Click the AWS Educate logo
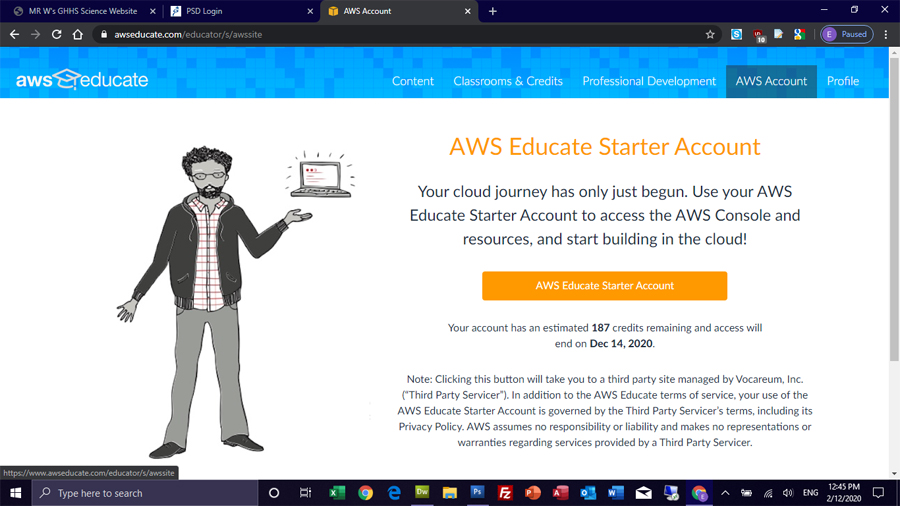This screenshot has width=900, height=506. (82, 80)
